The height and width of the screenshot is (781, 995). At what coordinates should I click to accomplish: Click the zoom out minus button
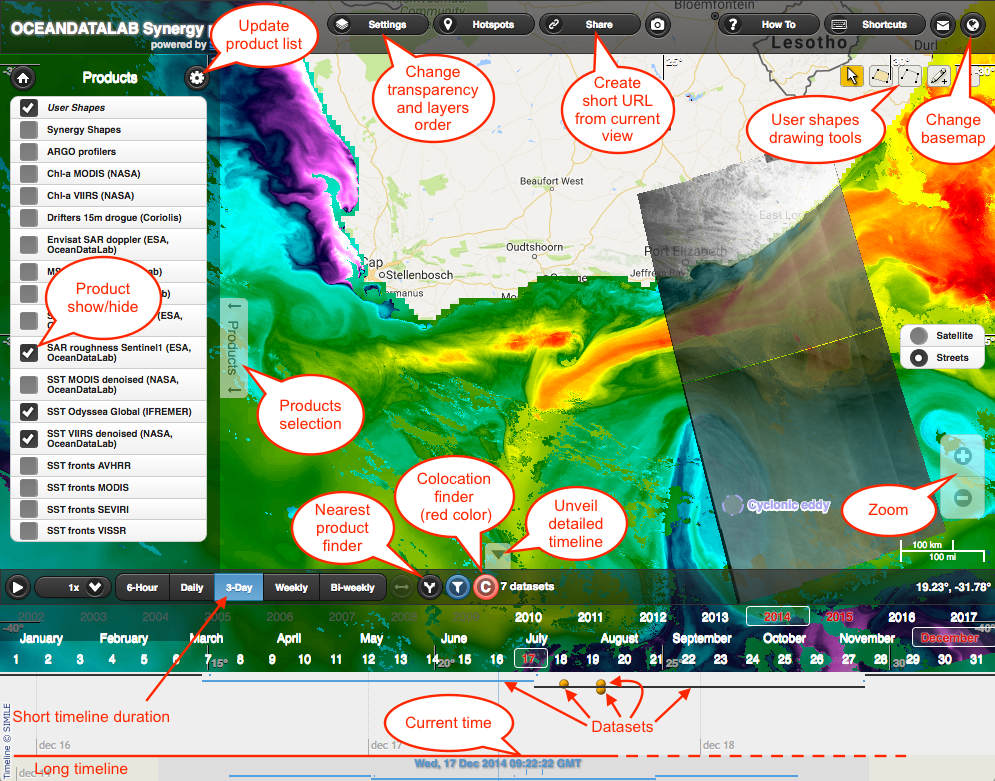click(x=962, y=498)
